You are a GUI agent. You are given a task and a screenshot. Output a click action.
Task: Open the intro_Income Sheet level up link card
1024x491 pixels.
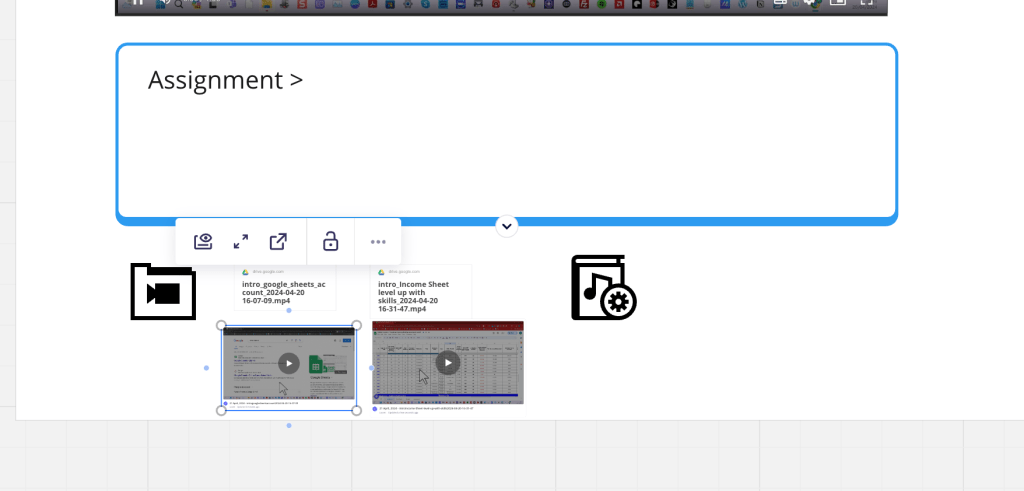click(x=421, y=291)
